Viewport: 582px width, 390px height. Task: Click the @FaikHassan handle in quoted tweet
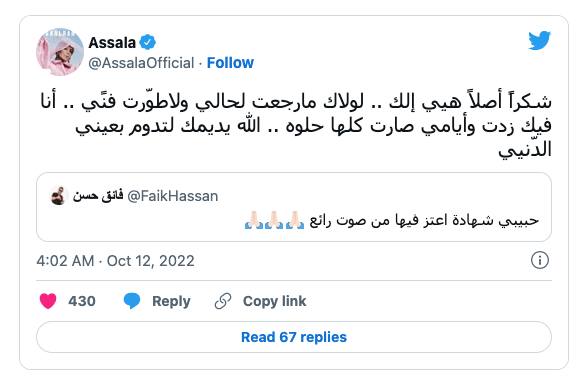pyautogui.click(x=173, y=196)
